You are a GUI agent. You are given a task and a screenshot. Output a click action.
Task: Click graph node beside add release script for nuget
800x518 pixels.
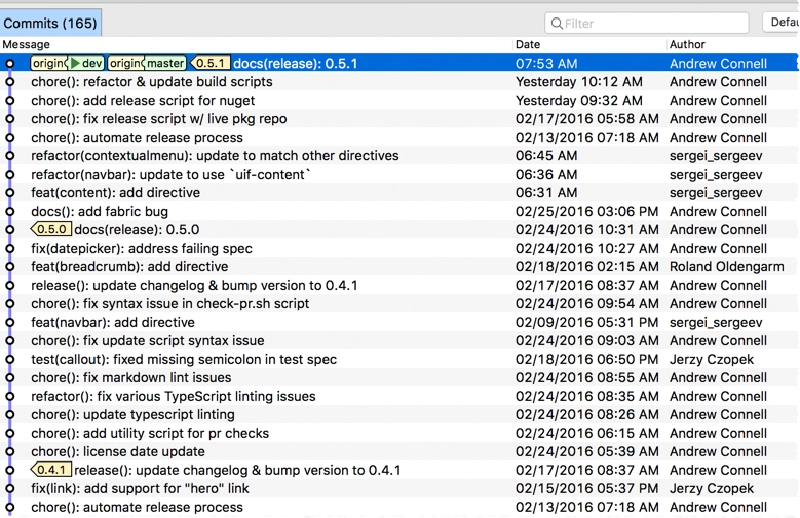click(9, 101)
